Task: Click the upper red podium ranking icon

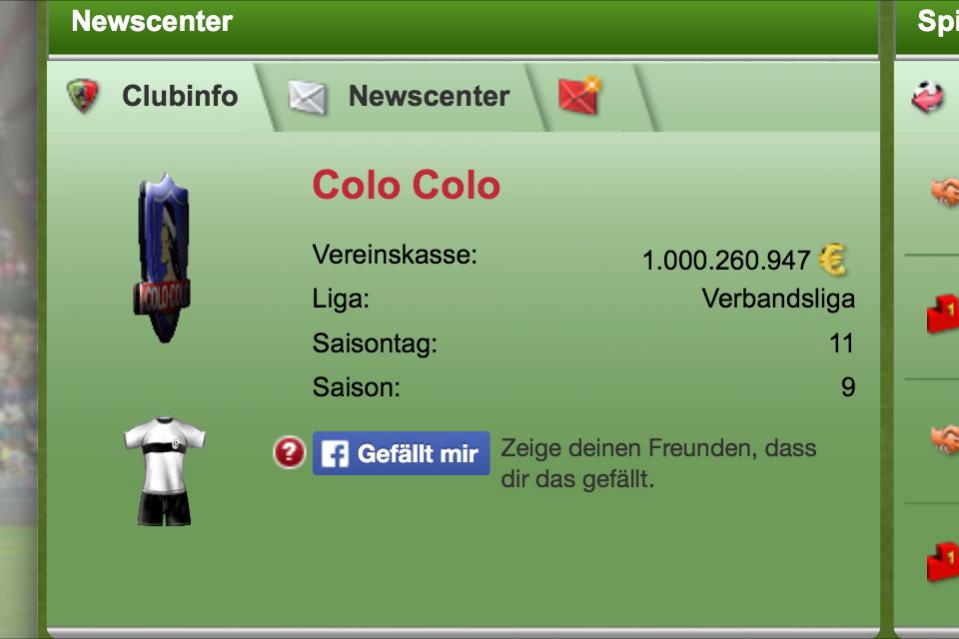Action: [943, 314]
